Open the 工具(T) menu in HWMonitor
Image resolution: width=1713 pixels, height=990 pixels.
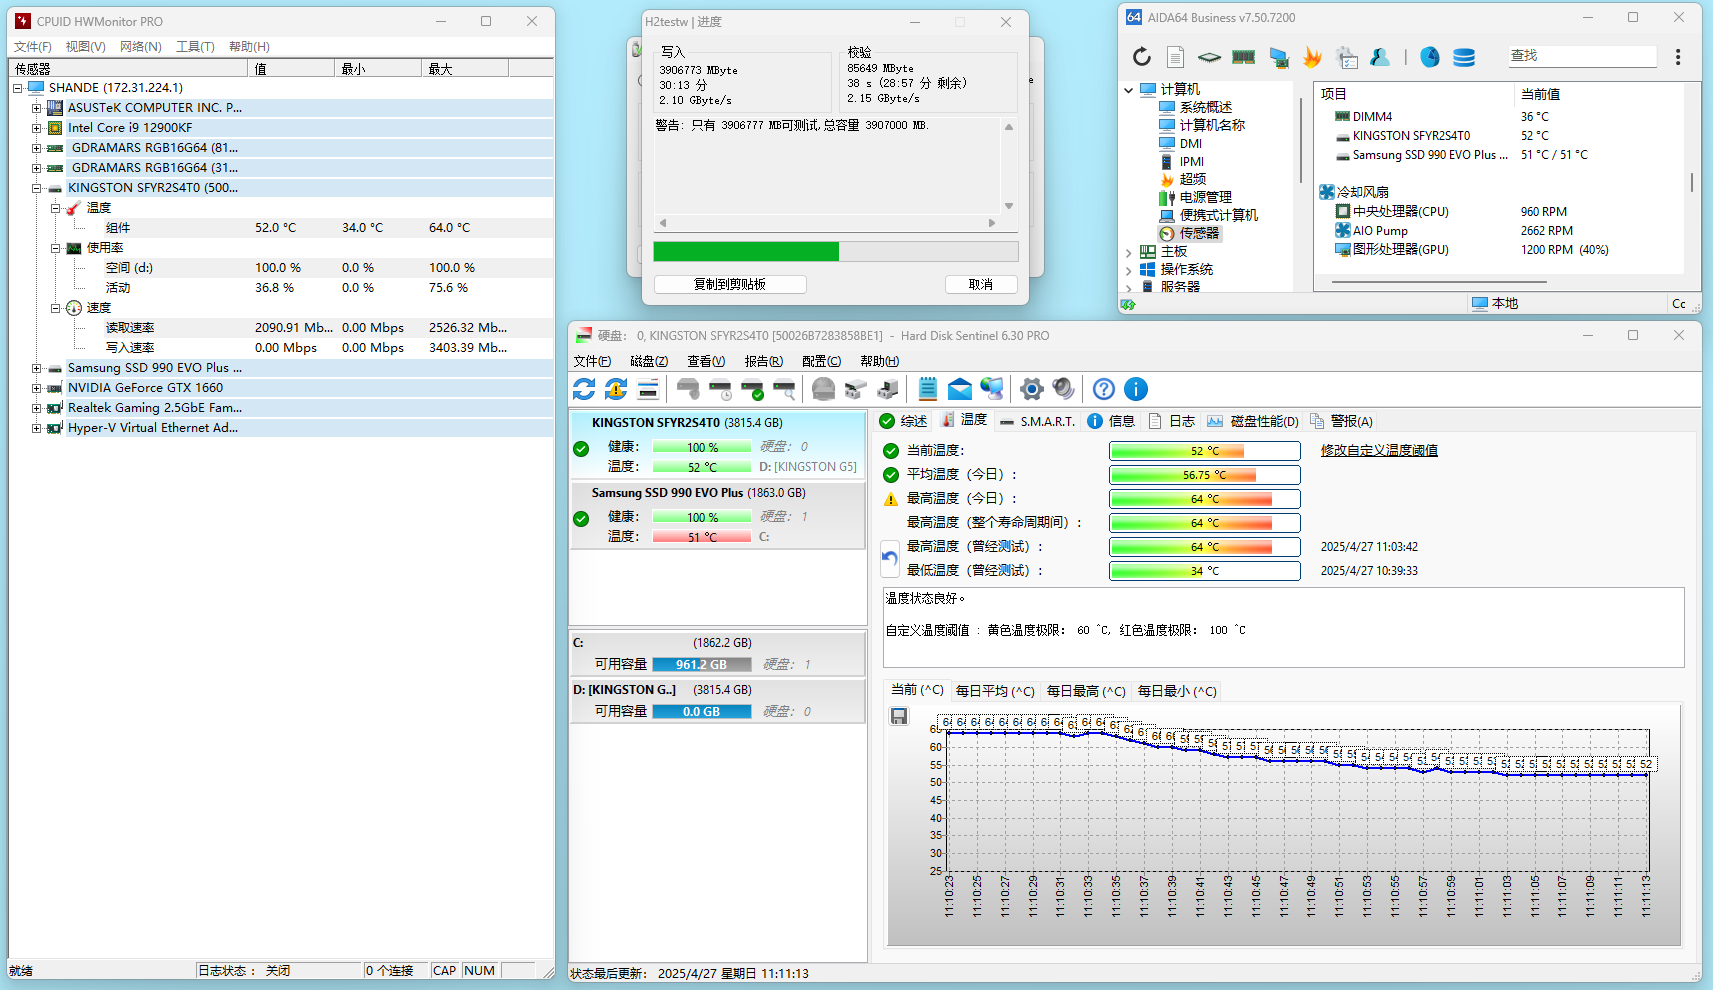(x=195, y=46)
